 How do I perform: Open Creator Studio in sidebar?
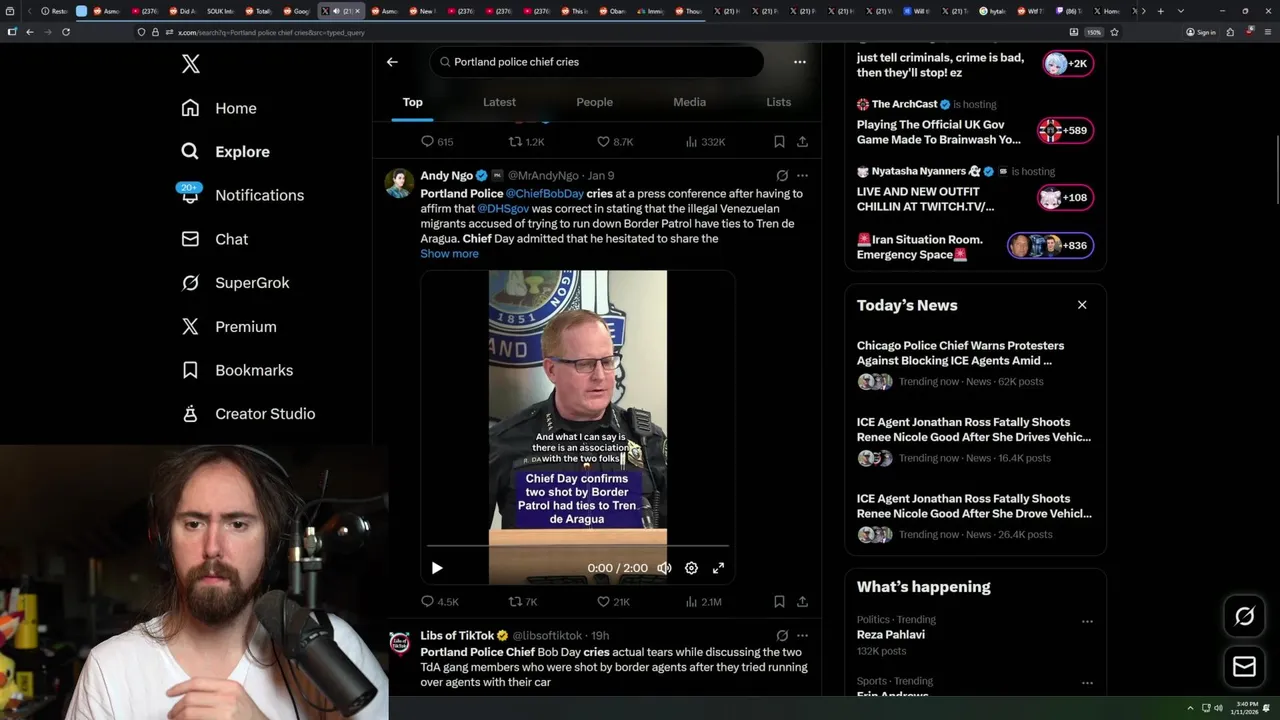click(248, 414)
